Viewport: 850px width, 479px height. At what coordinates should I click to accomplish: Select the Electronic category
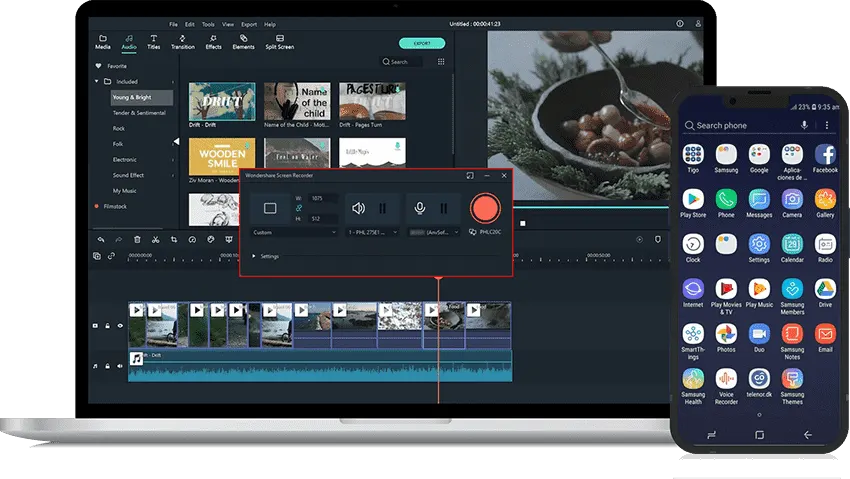125,160
